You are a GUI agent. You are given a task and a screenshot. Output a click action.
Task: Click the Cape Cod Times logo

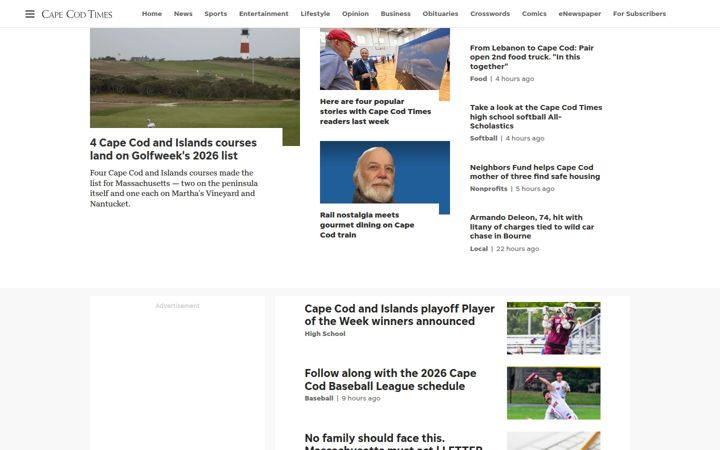(x=77, y=14)
